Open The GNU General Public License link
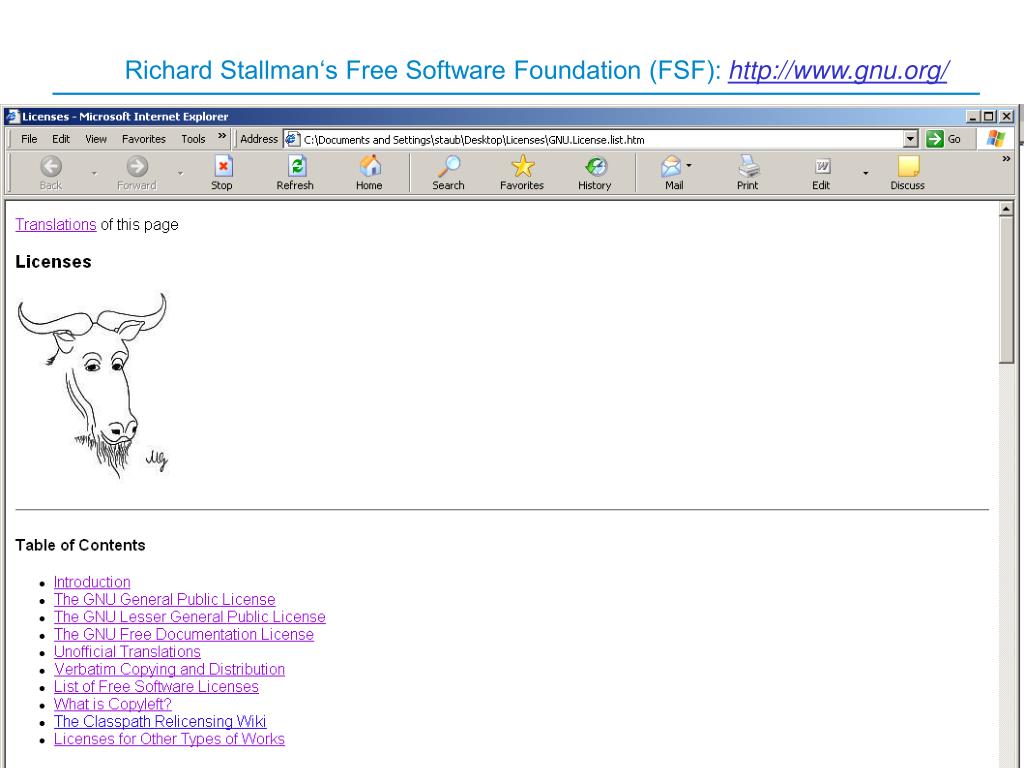The image size is (1024, 768). point(165,600)
